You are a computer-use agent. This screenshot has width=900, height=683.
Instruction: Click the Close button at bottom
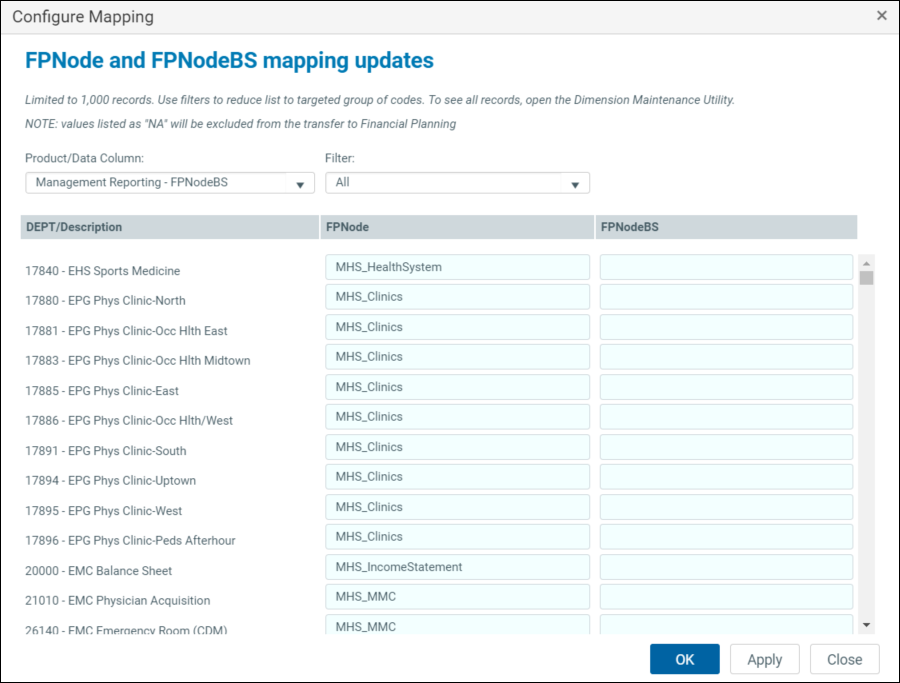844,659
